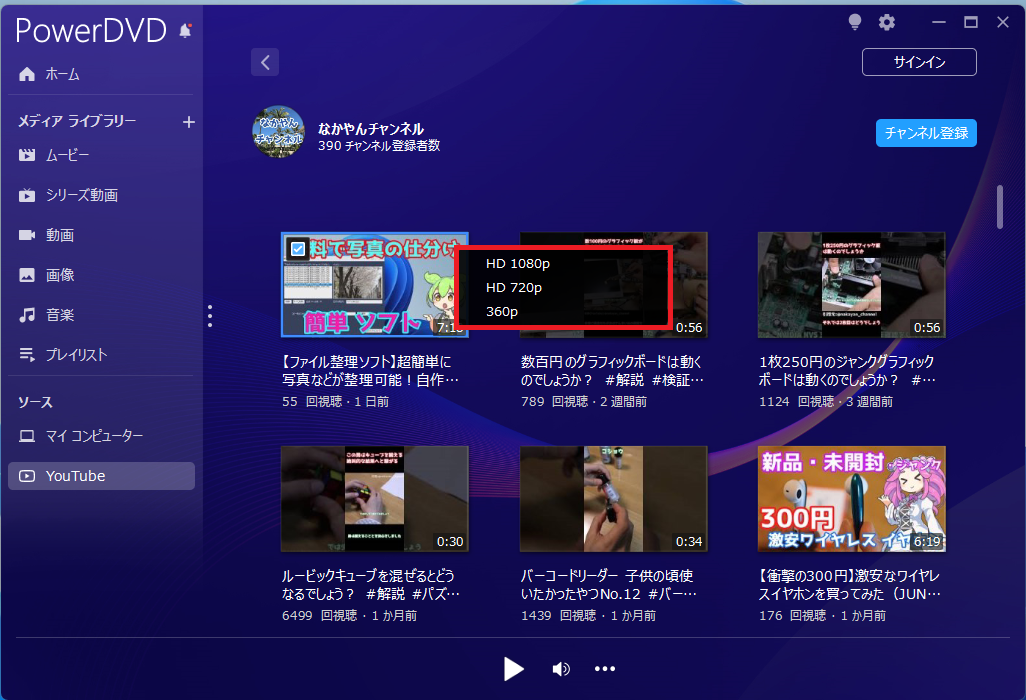Click the PowerDVD logo
The height and width of the screenshot is (700, 1026).
(91, 31)
